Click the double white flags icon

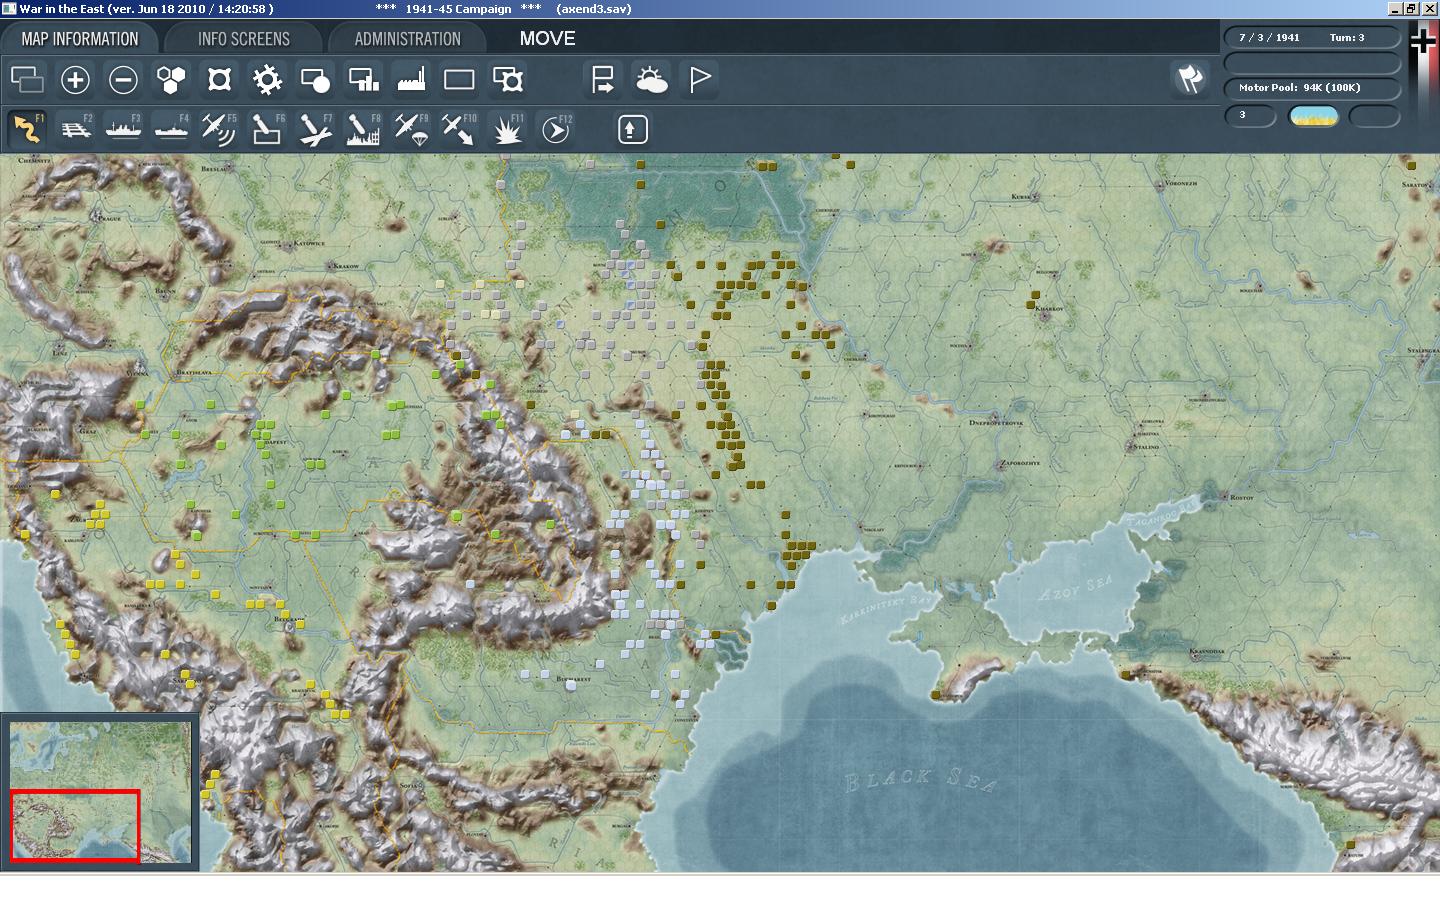pos(1190,79)
